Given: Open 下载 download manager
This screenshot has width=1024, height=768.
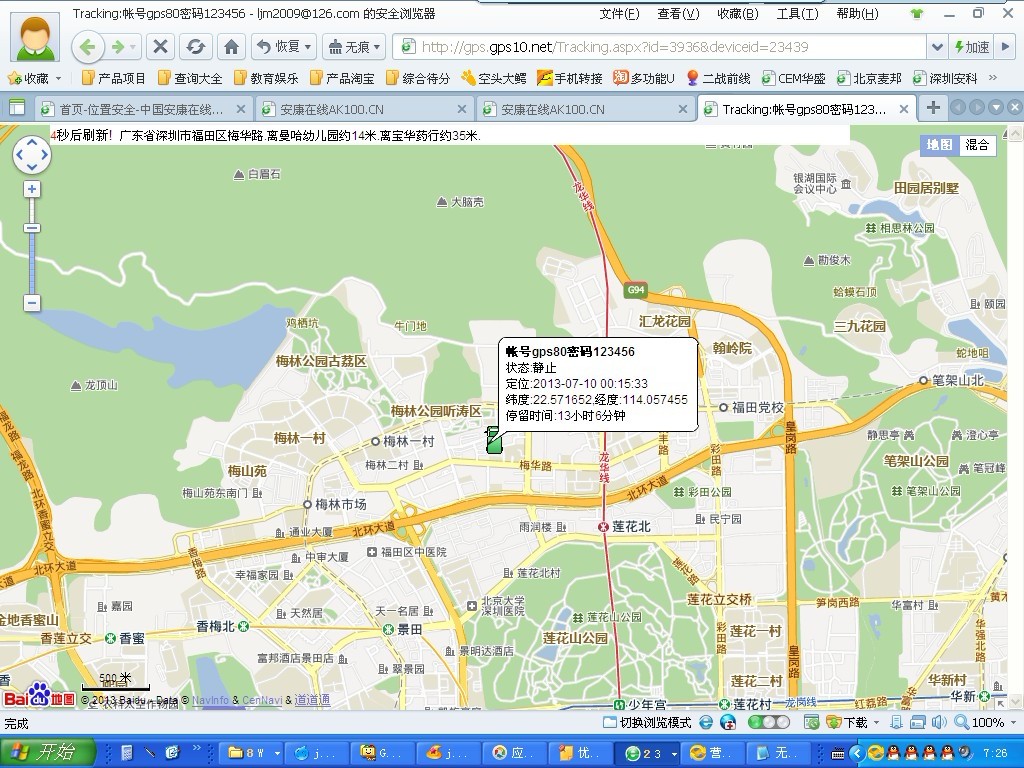Looking at the screenshot, I should point(847,722).
